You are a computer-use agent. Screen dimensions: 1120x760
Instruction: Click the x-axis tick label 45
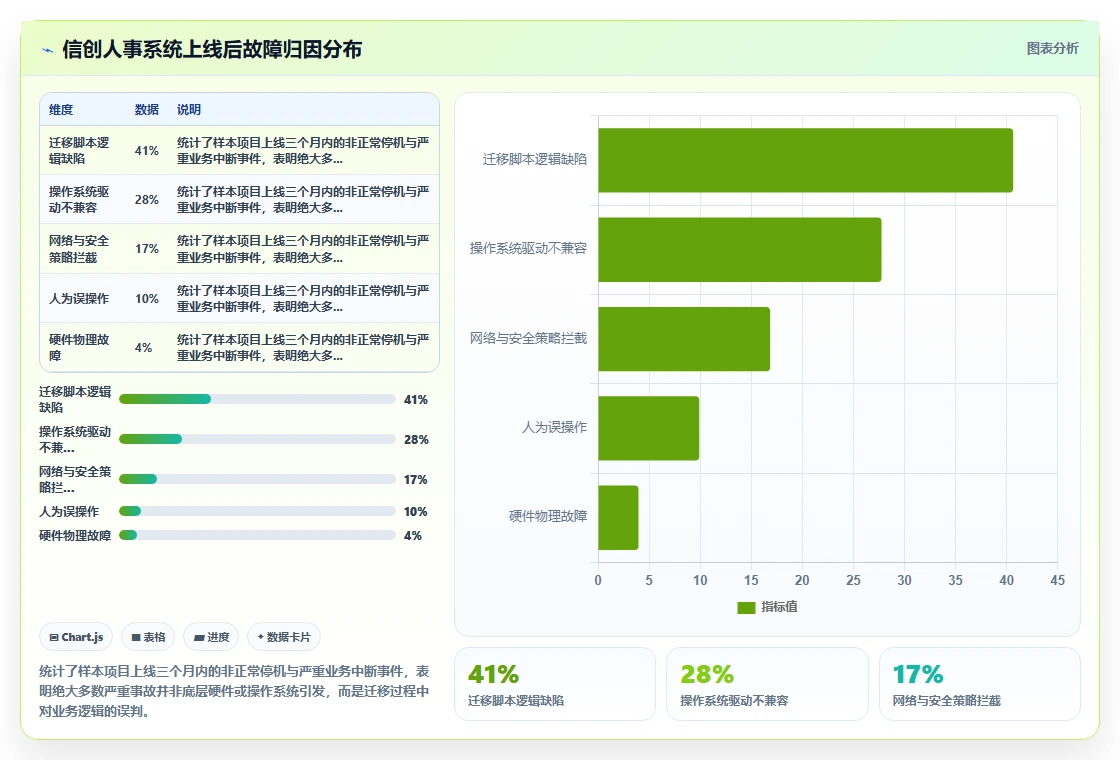[1057, 581]
